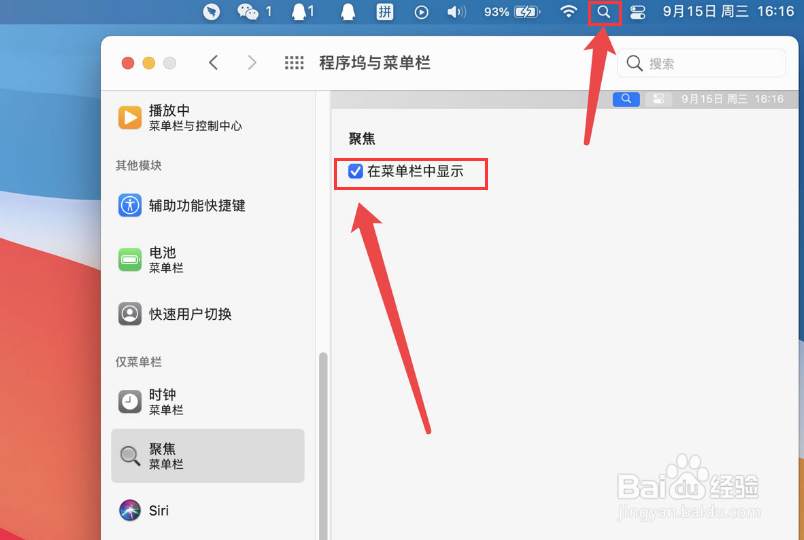Click the 仅菜单栏 section label
The height and width of the screenshot is (540, 804).
[138, 362]
